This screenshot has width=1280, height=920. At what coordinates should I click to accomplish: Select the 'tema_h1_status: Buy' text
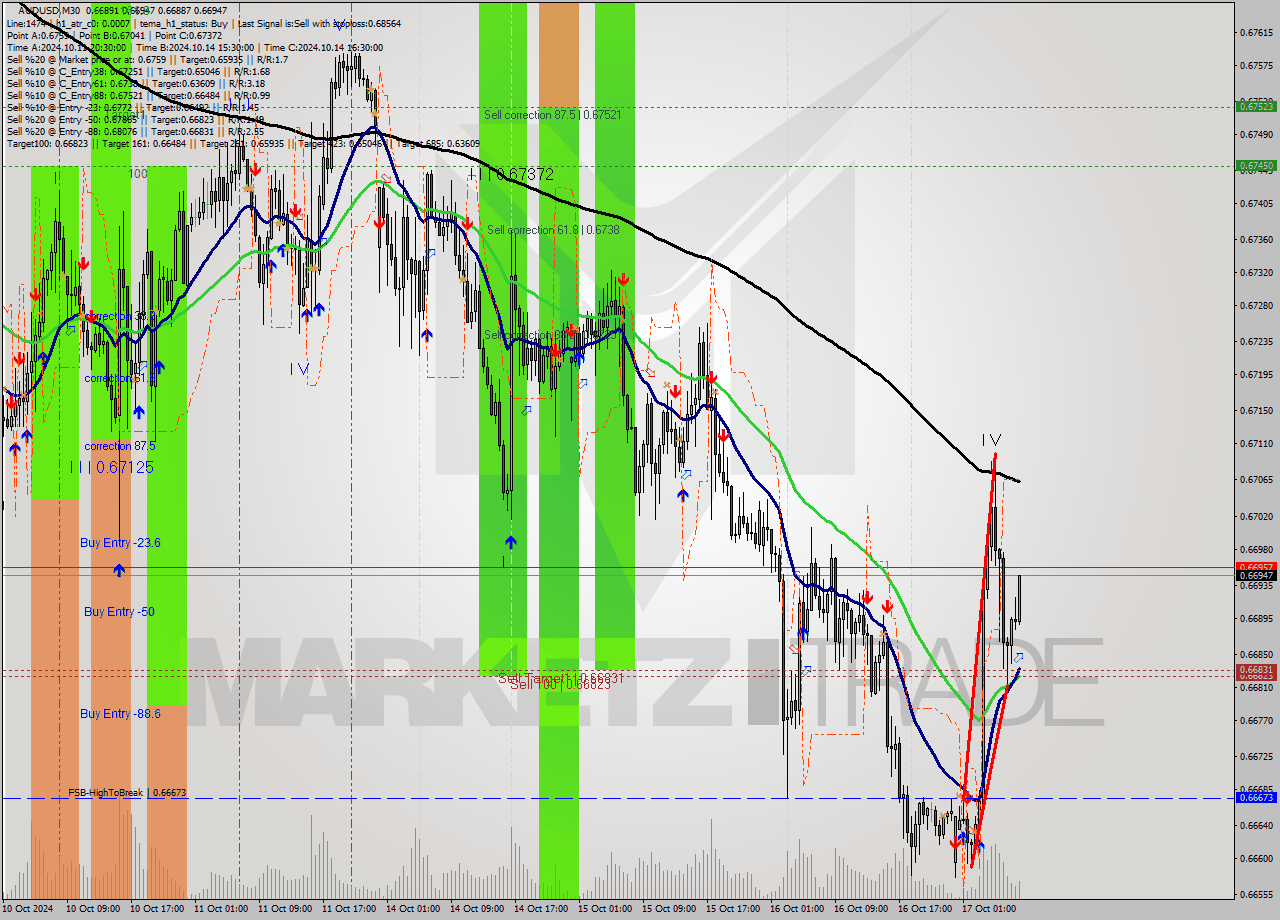coord(184,22)
